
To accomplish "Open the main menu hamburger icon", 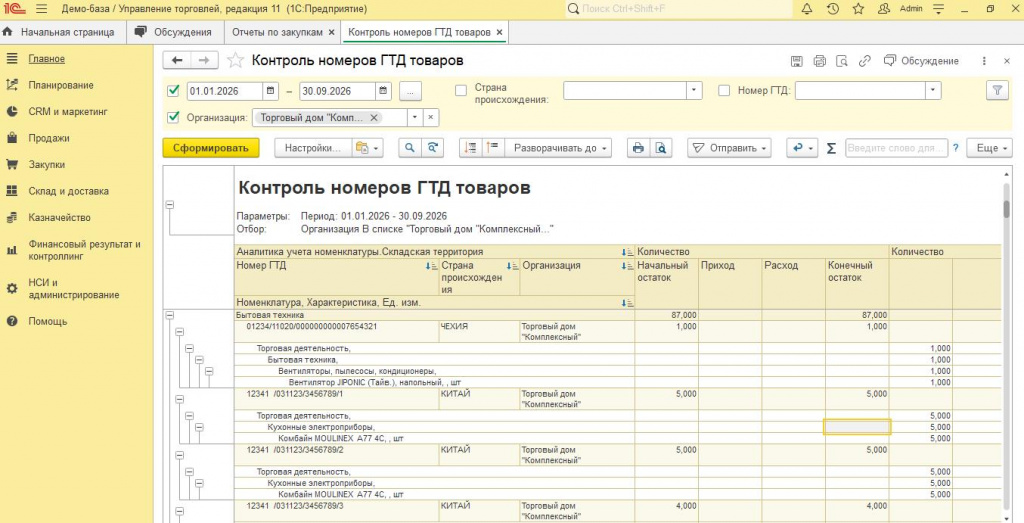I will tap(42, 9).
